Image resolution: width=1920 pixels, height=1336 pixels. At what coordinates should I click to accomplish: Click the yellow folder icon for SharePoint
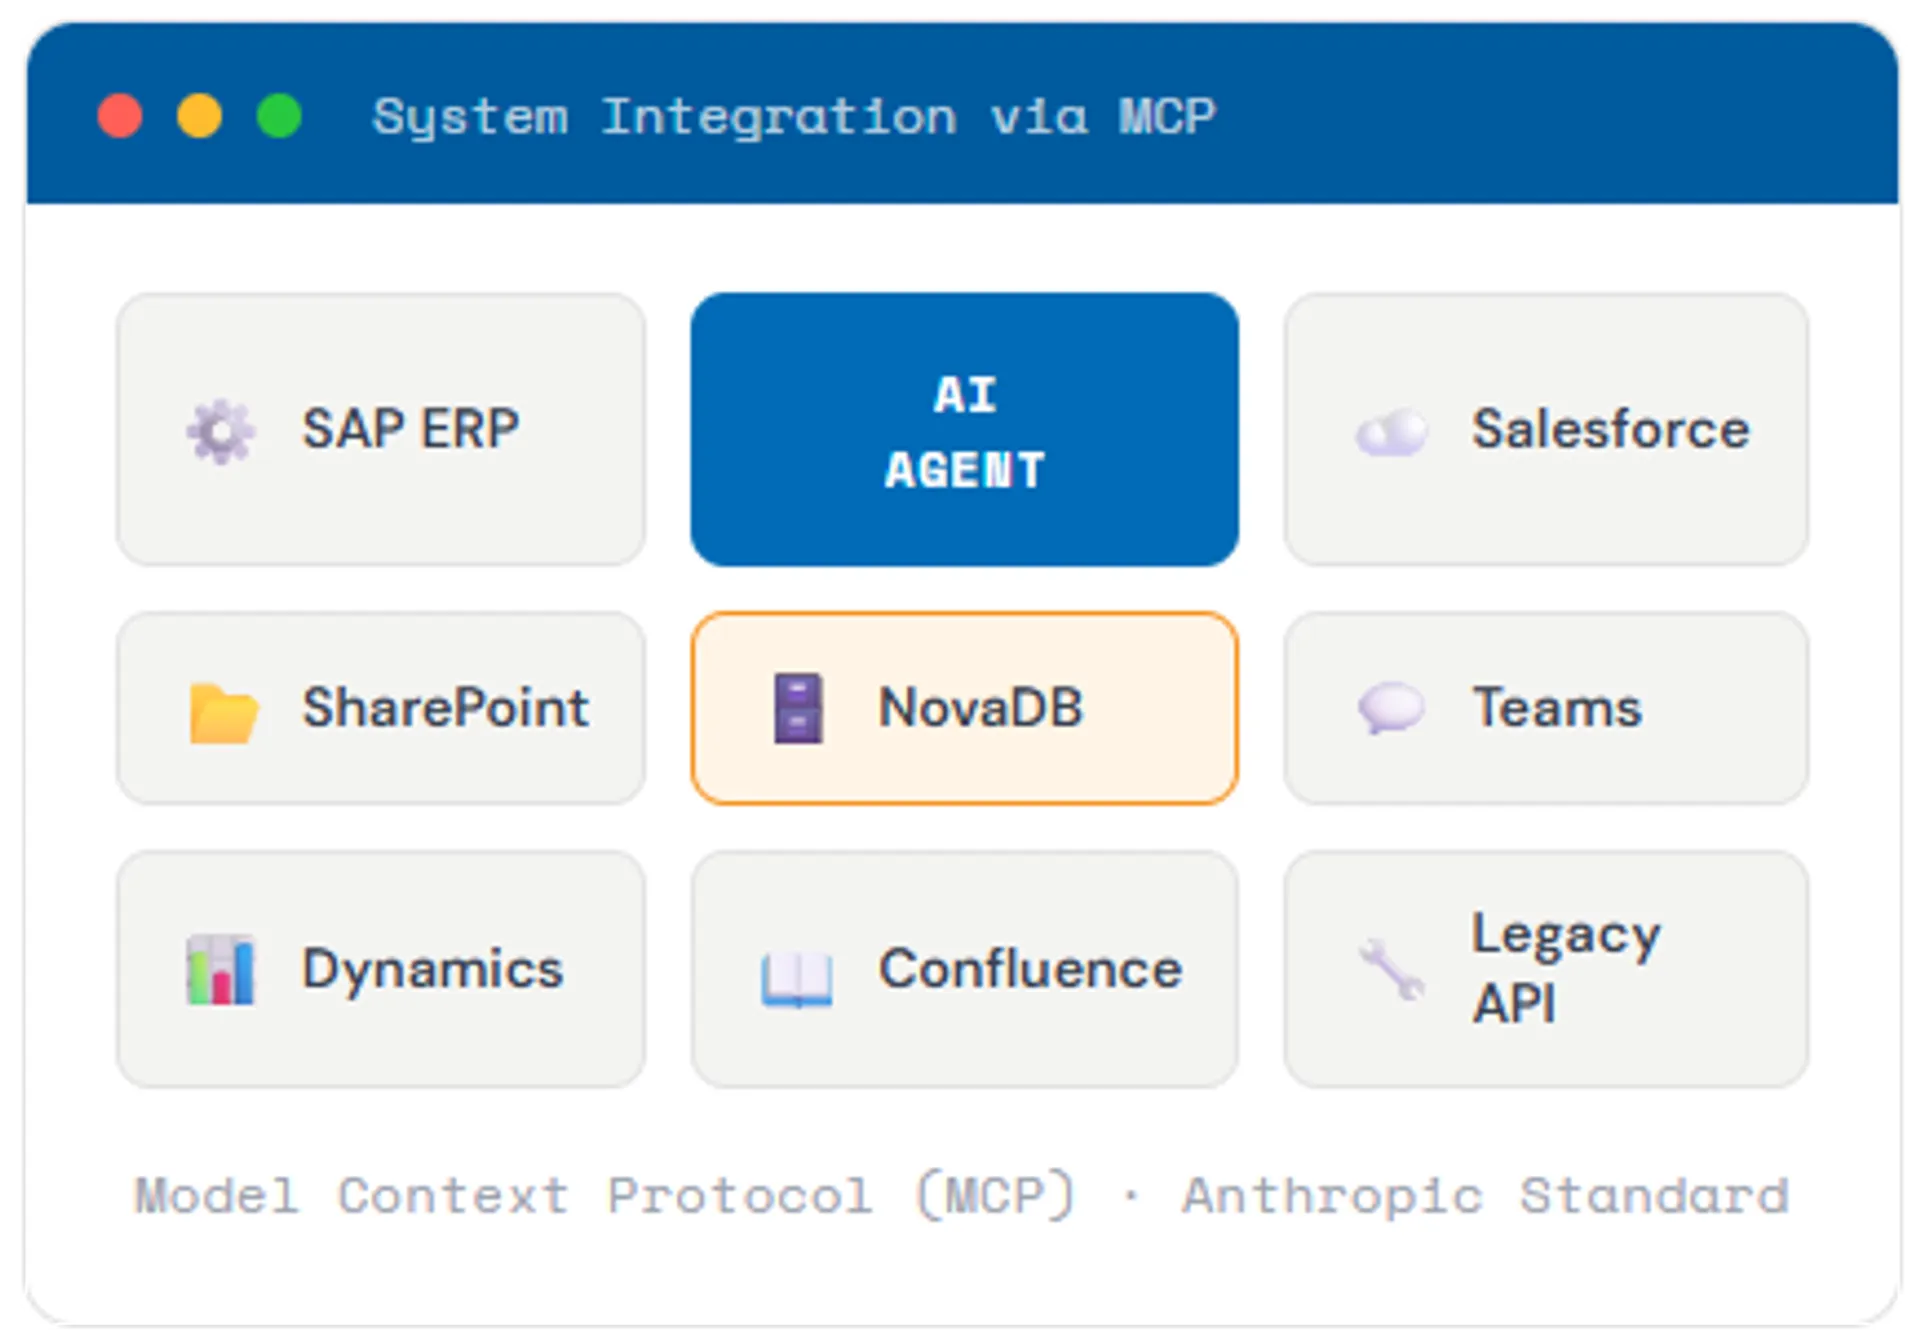tap(223, 712)
